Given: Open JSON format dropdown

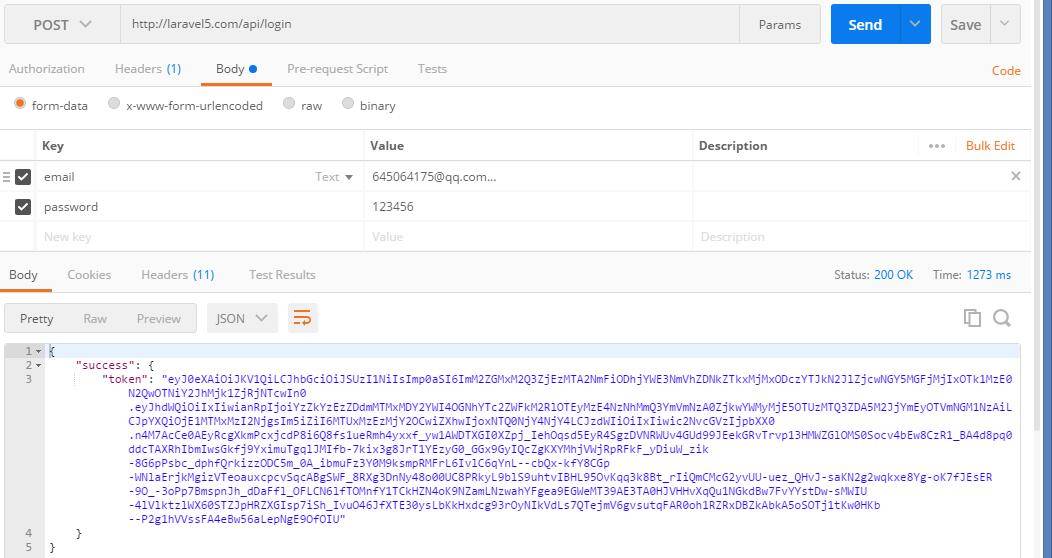Looking at the screenshot, I should 242,318.
